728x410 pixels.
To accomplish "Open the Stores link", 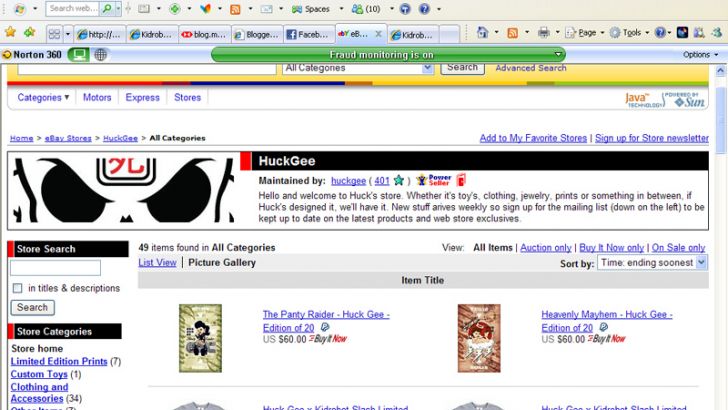I will (188, 98).
